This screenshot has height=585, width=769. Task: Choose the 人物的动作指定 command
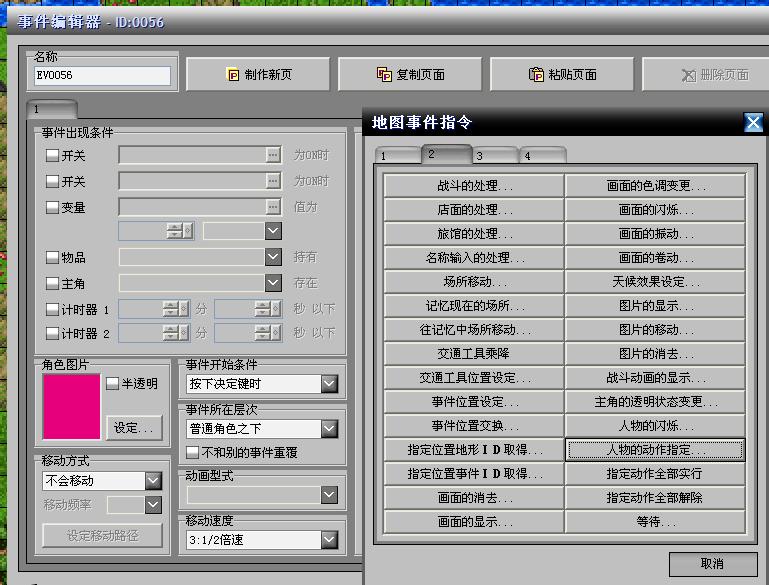[655, 450]
